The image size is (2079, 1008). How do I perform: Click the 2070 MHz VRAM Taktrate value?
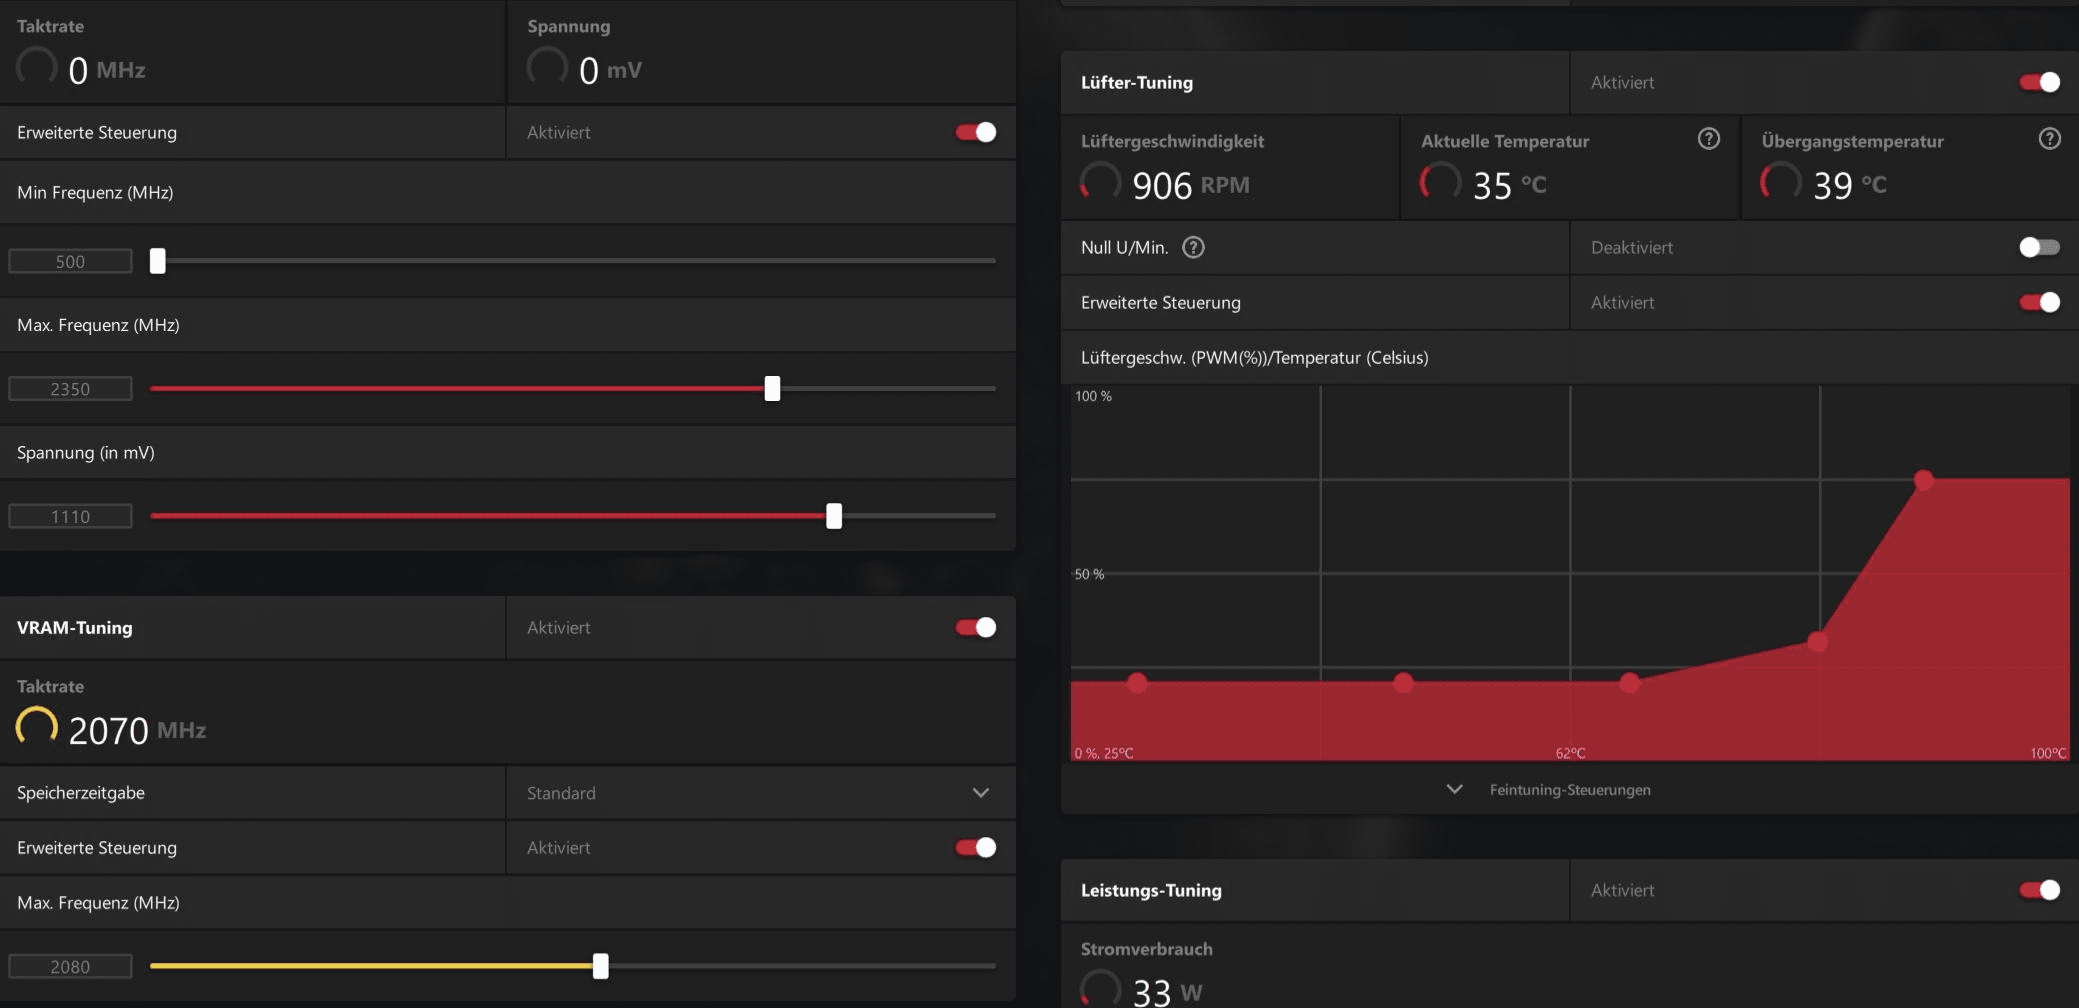coord(137,730)
